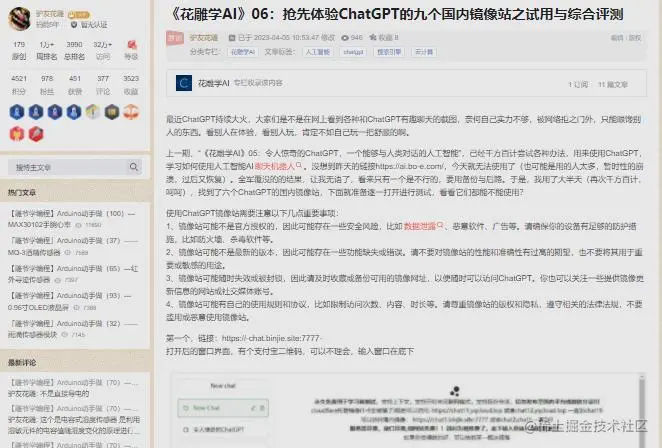The width and height of the screenshot is (662, 448).
Task: Open the blogger's round profile avatar
Action: point(19,19)
